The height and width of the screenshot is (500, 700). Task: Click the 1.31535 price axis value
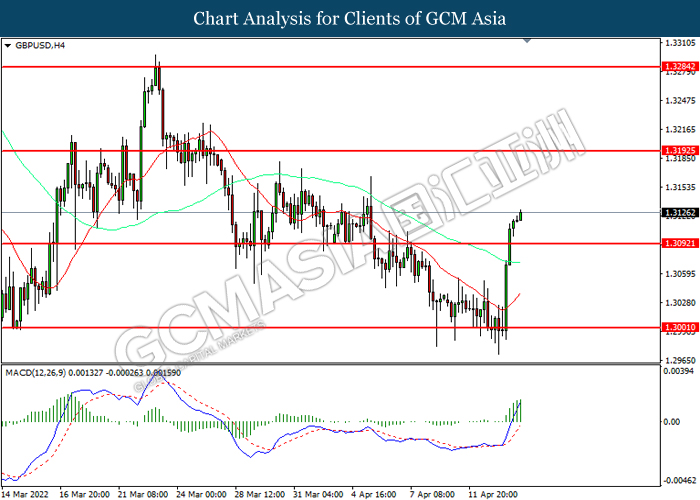pyautogui.click(x=680, y=187)
